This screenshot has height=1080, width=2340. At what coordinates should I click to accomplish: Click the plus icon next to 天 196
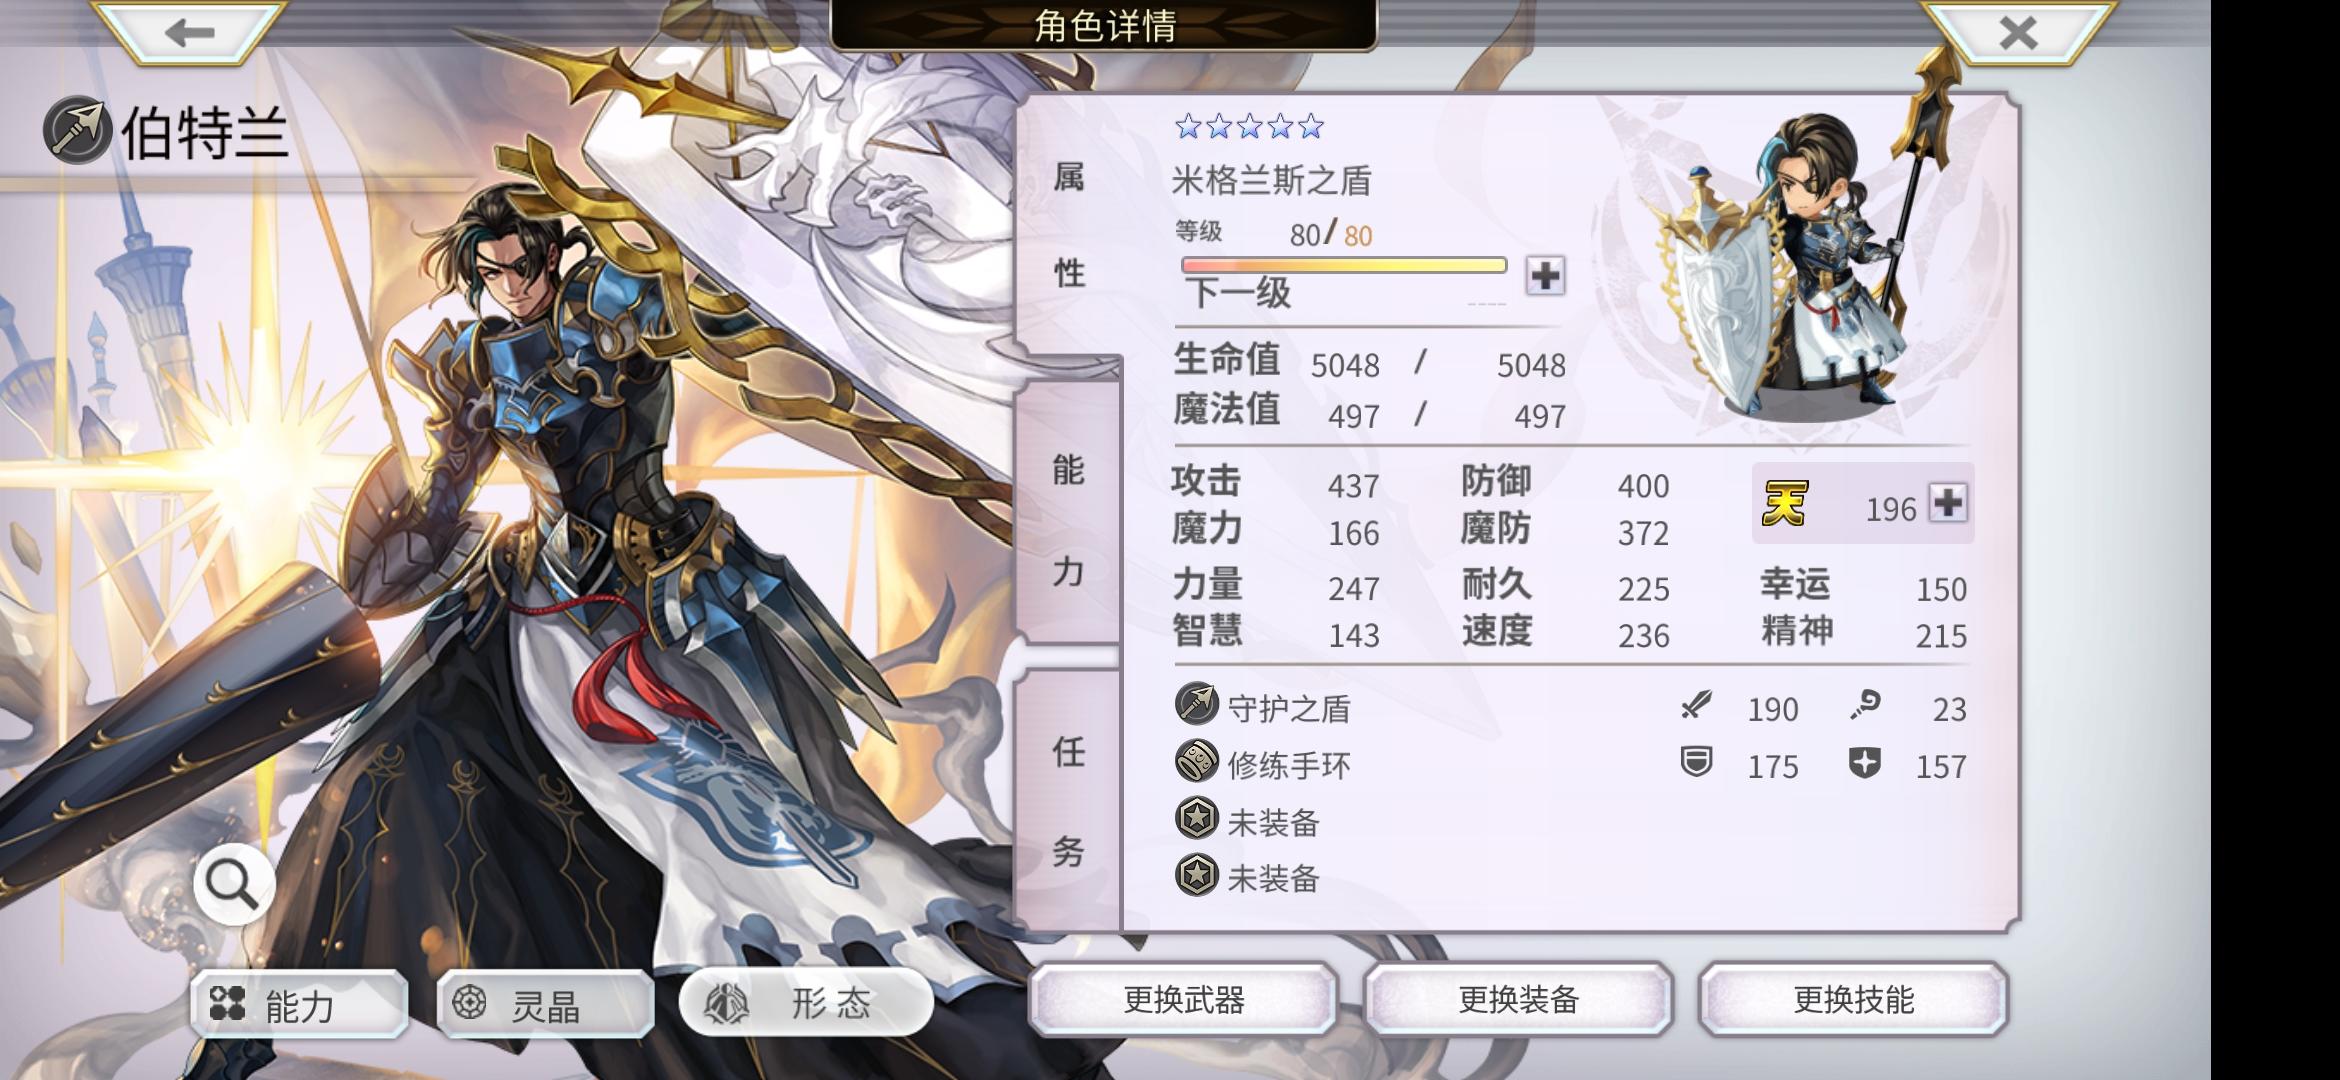1948,502
